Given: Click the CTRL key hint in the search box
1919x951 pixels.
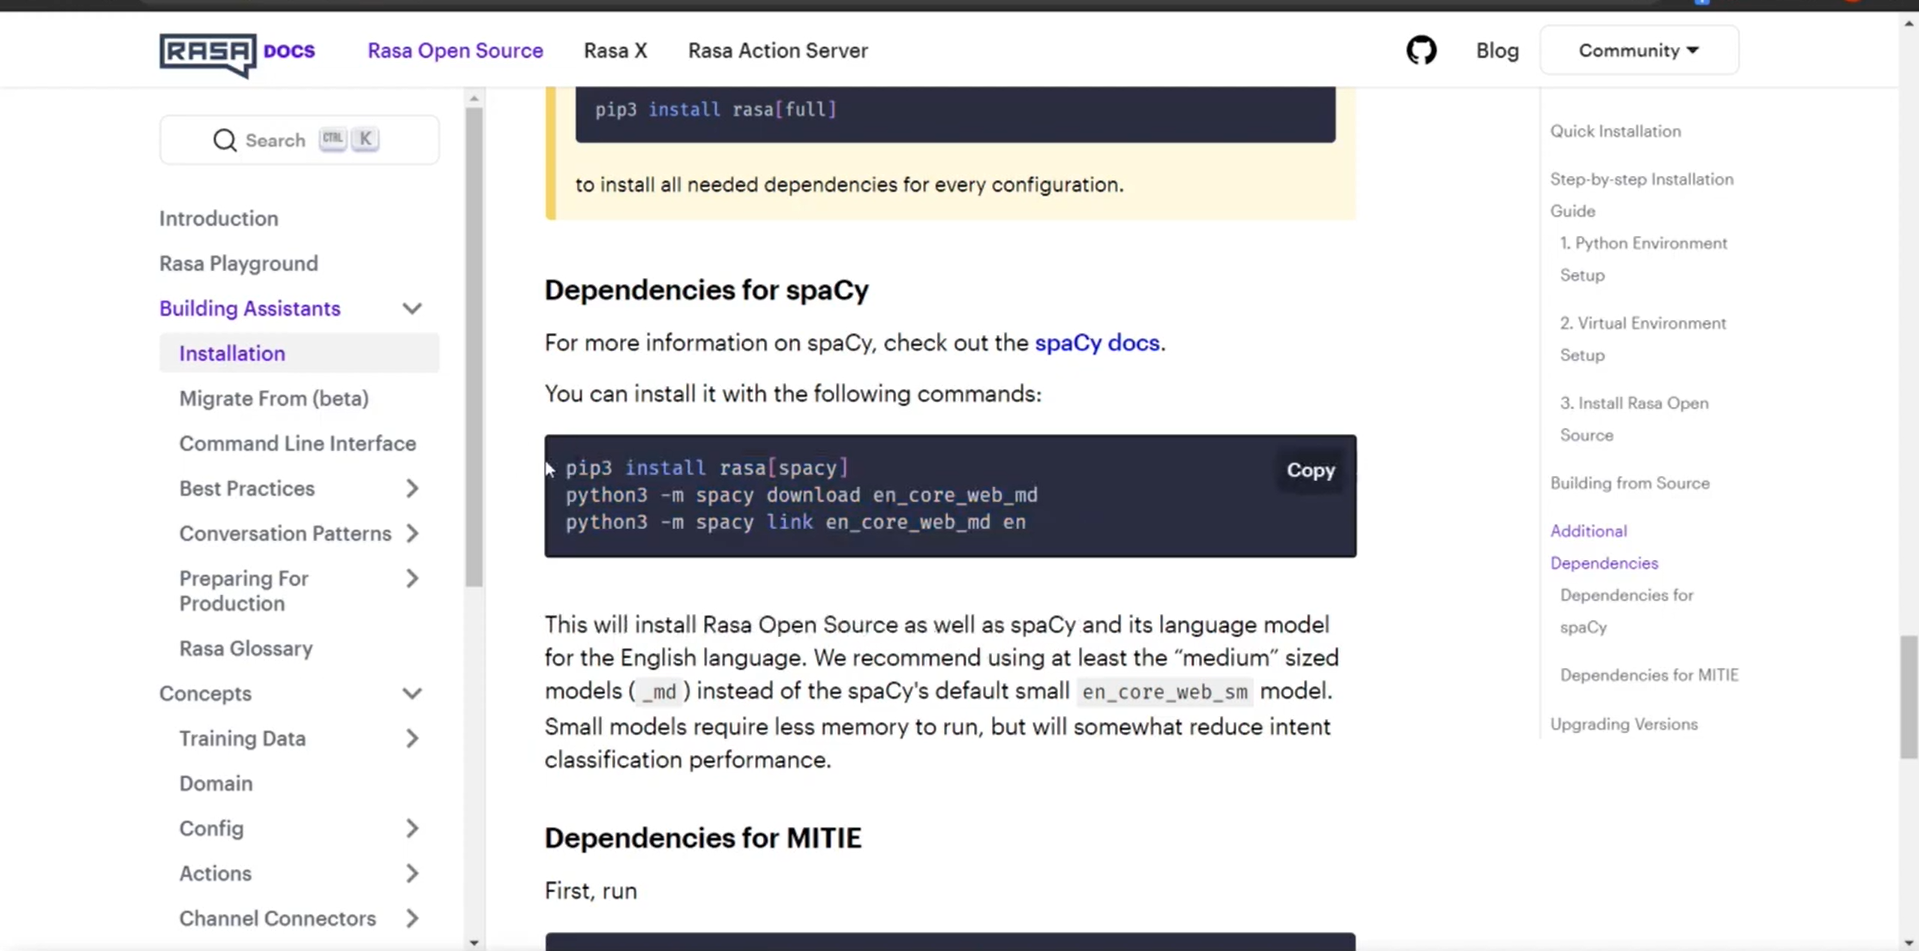Looking at the screenshot, I should pos(333,139).
